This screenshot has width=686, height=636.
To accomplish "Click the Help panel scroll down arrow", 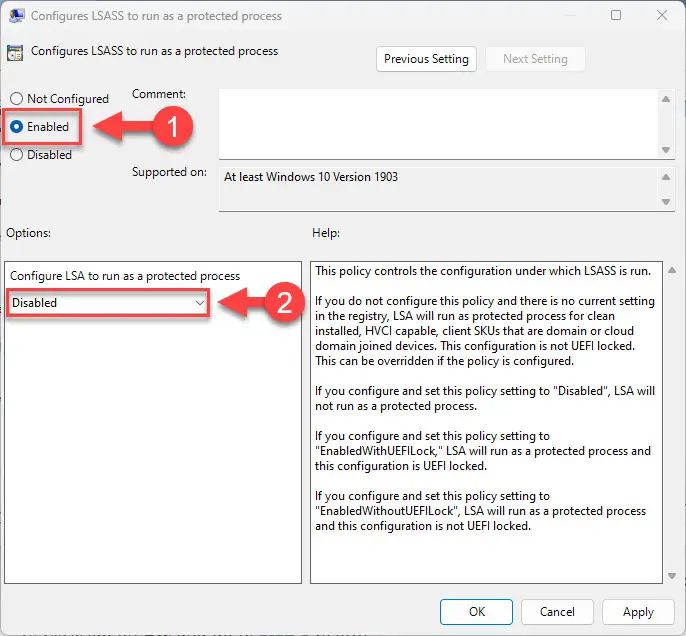I will [672, 576].
